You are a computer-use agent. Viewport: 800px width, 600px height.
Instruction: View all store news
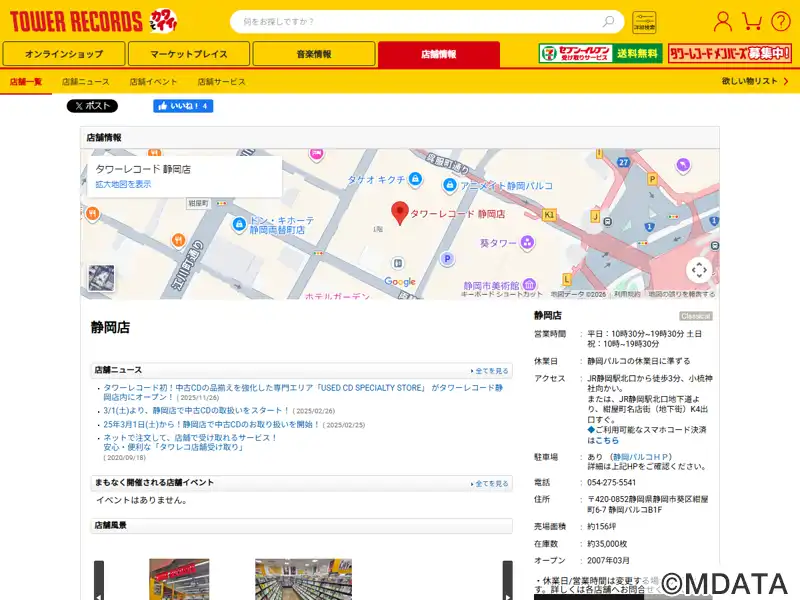[491, 370]
